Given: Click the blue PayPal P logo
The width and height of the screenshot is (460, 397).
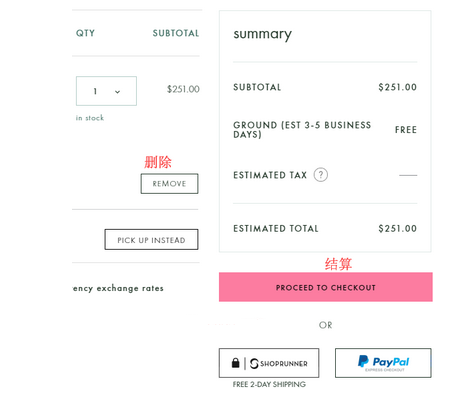Looking at the screenshot, I should [363, 361].
